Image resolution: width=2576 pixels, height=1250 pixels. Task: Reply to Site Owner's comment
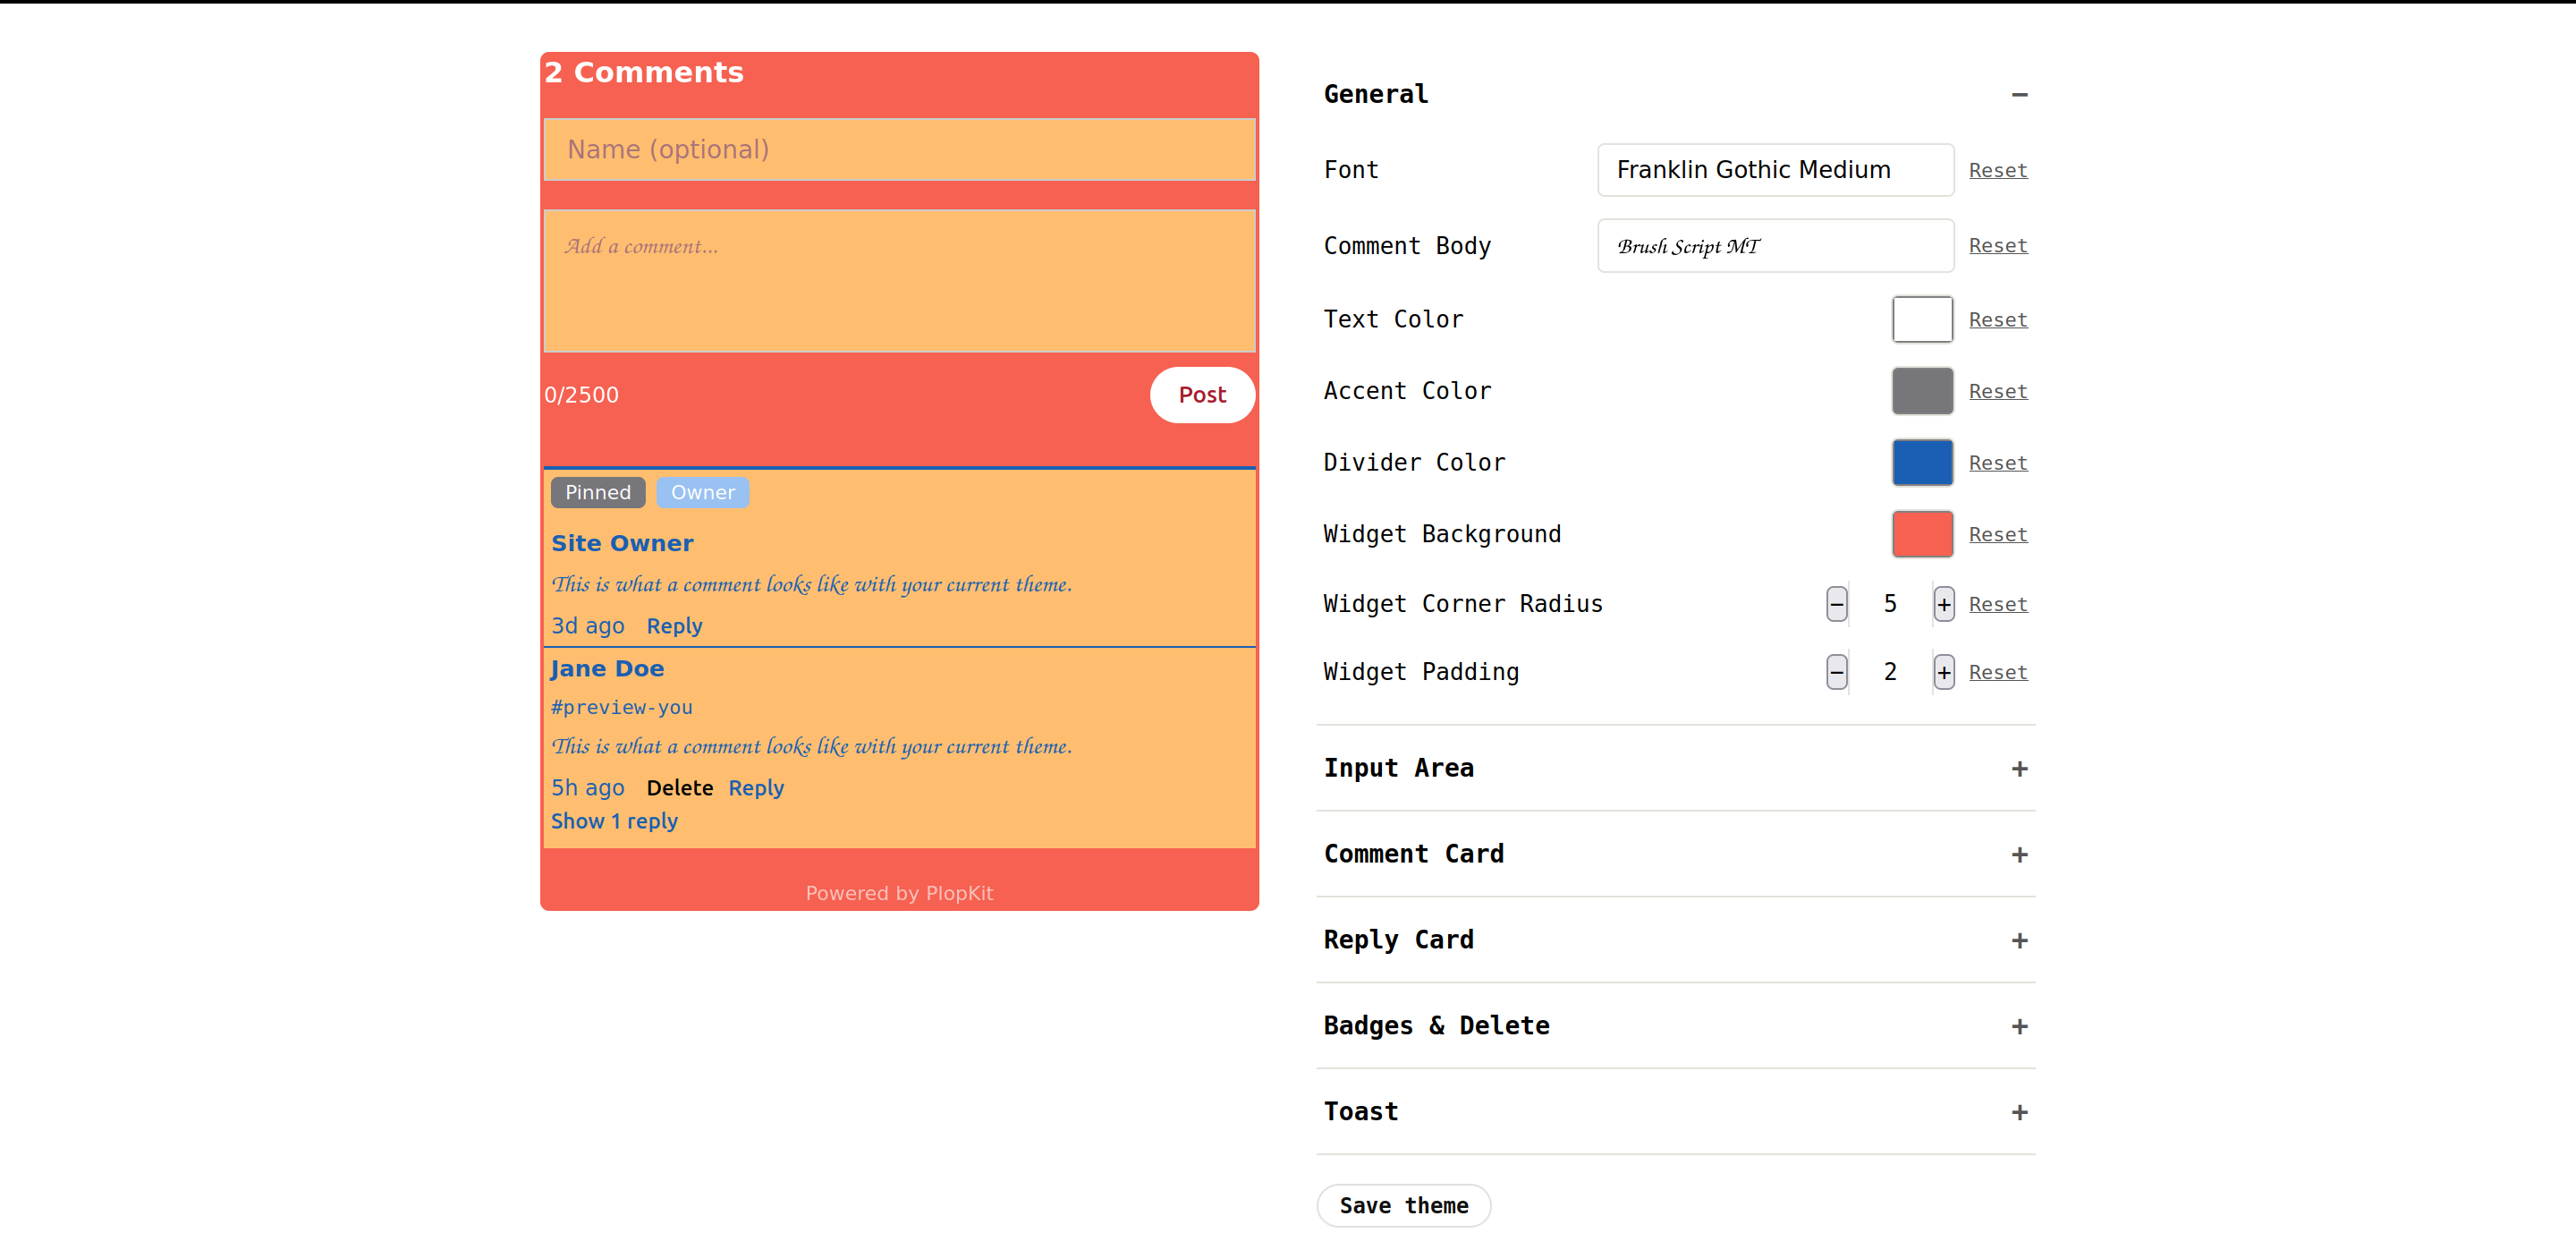point(674,626)
